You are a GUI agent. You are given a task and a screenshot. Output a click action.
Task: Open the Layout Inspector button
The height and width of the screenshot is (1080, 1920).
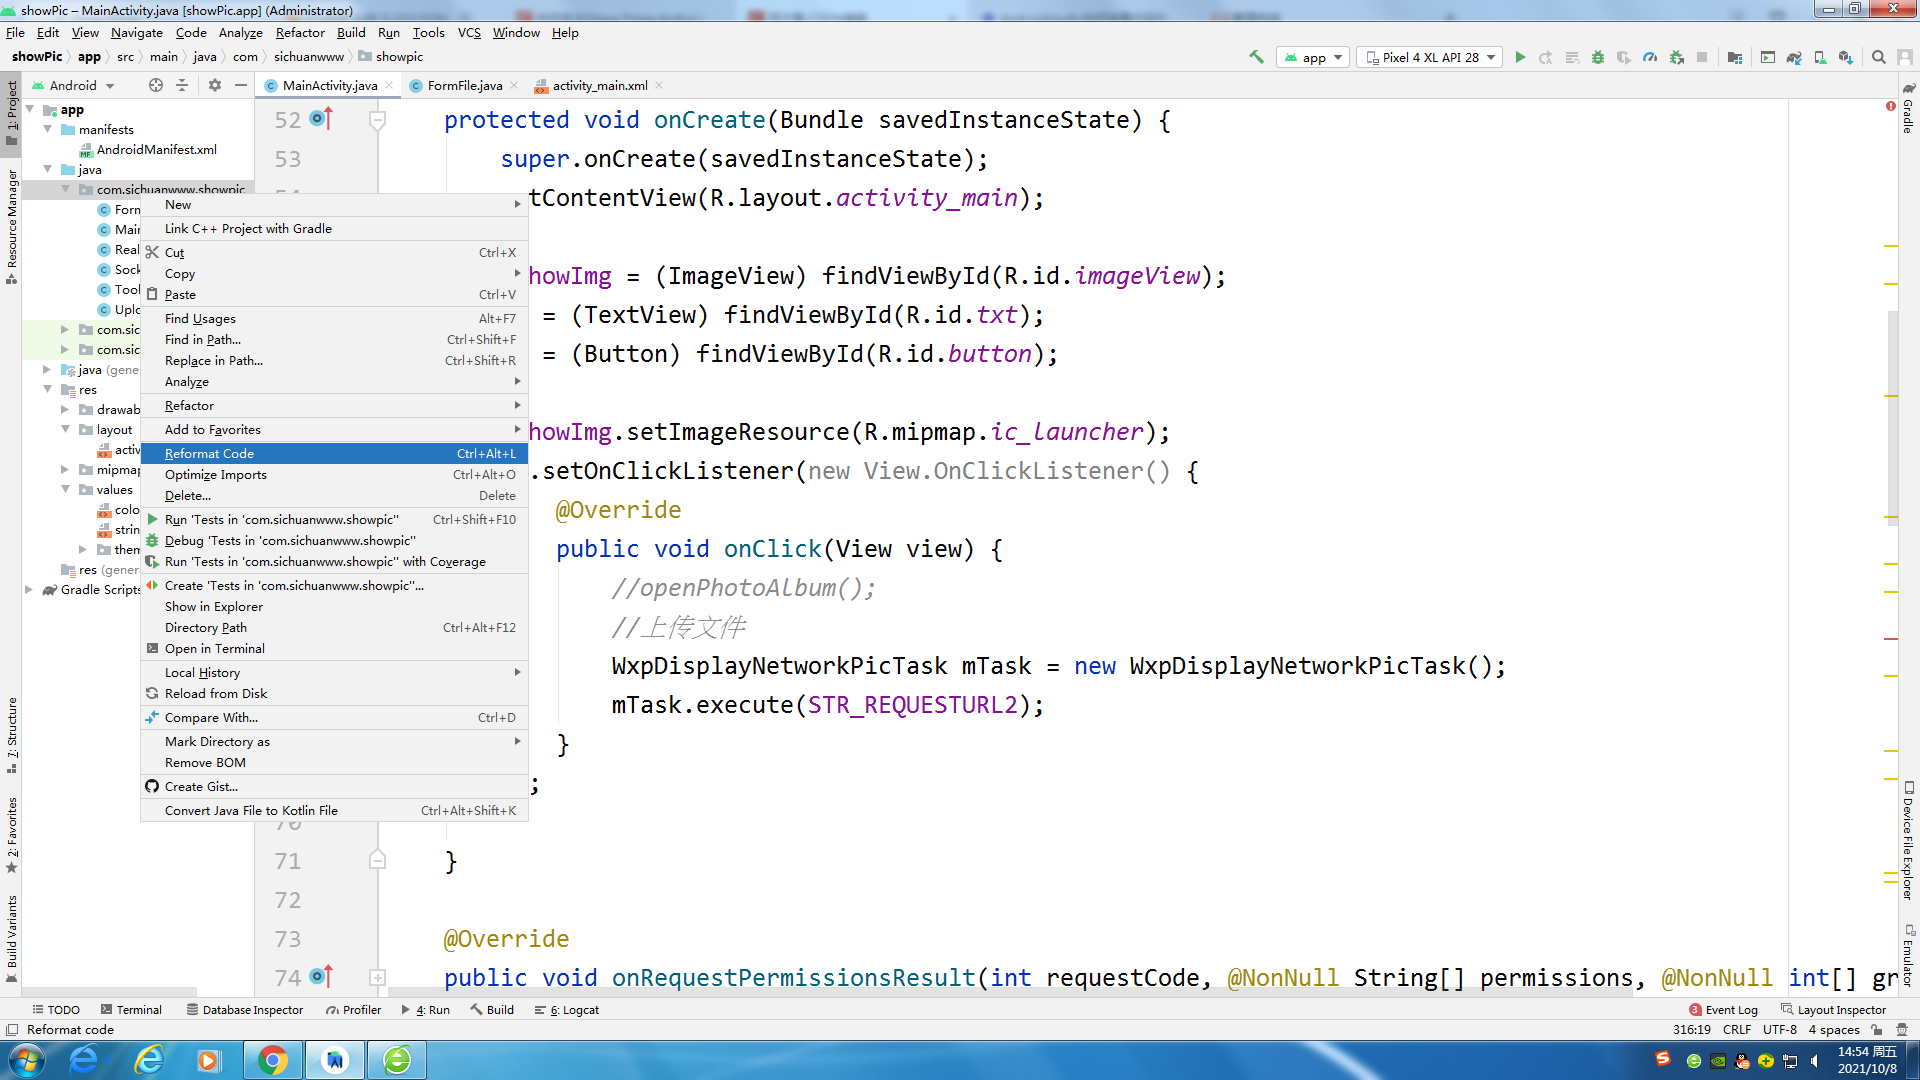click(1833, 1009)
